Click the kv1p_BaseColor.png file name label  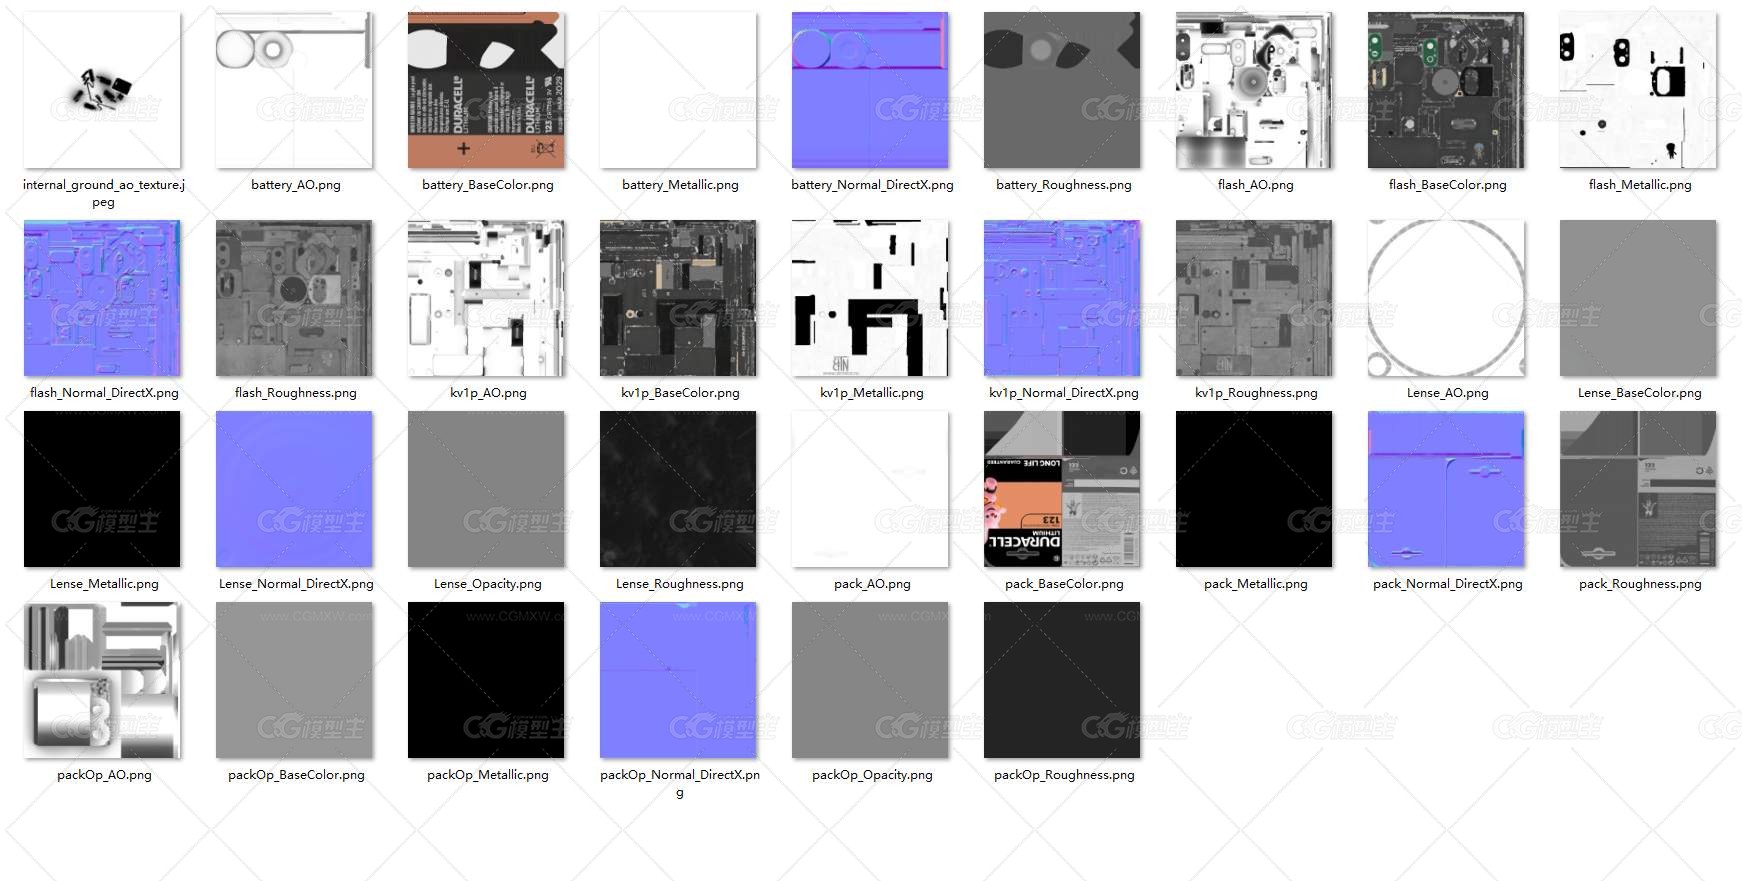(x=680, y=393)
